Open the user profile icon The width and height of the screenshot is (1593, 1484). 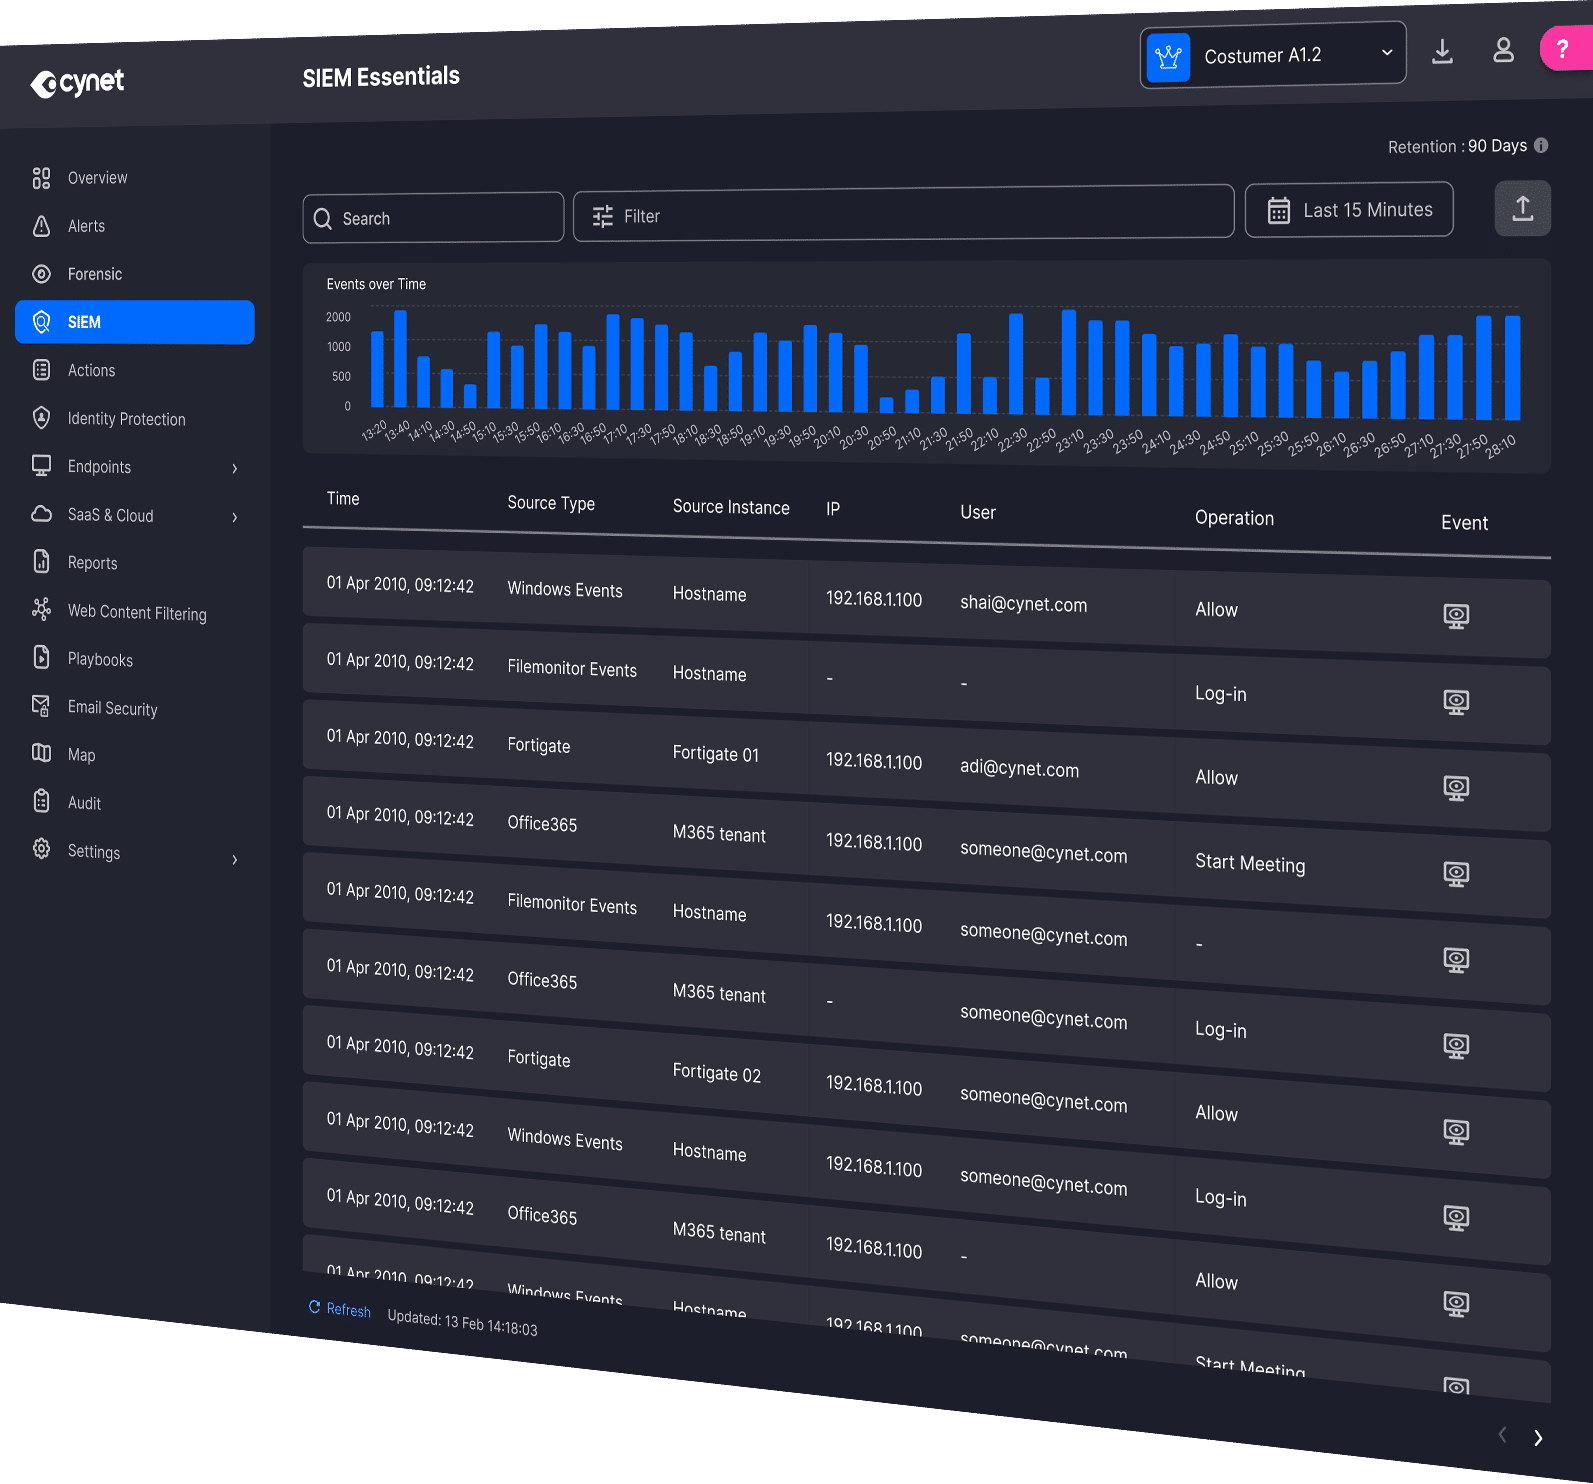tap(1503, 50)
